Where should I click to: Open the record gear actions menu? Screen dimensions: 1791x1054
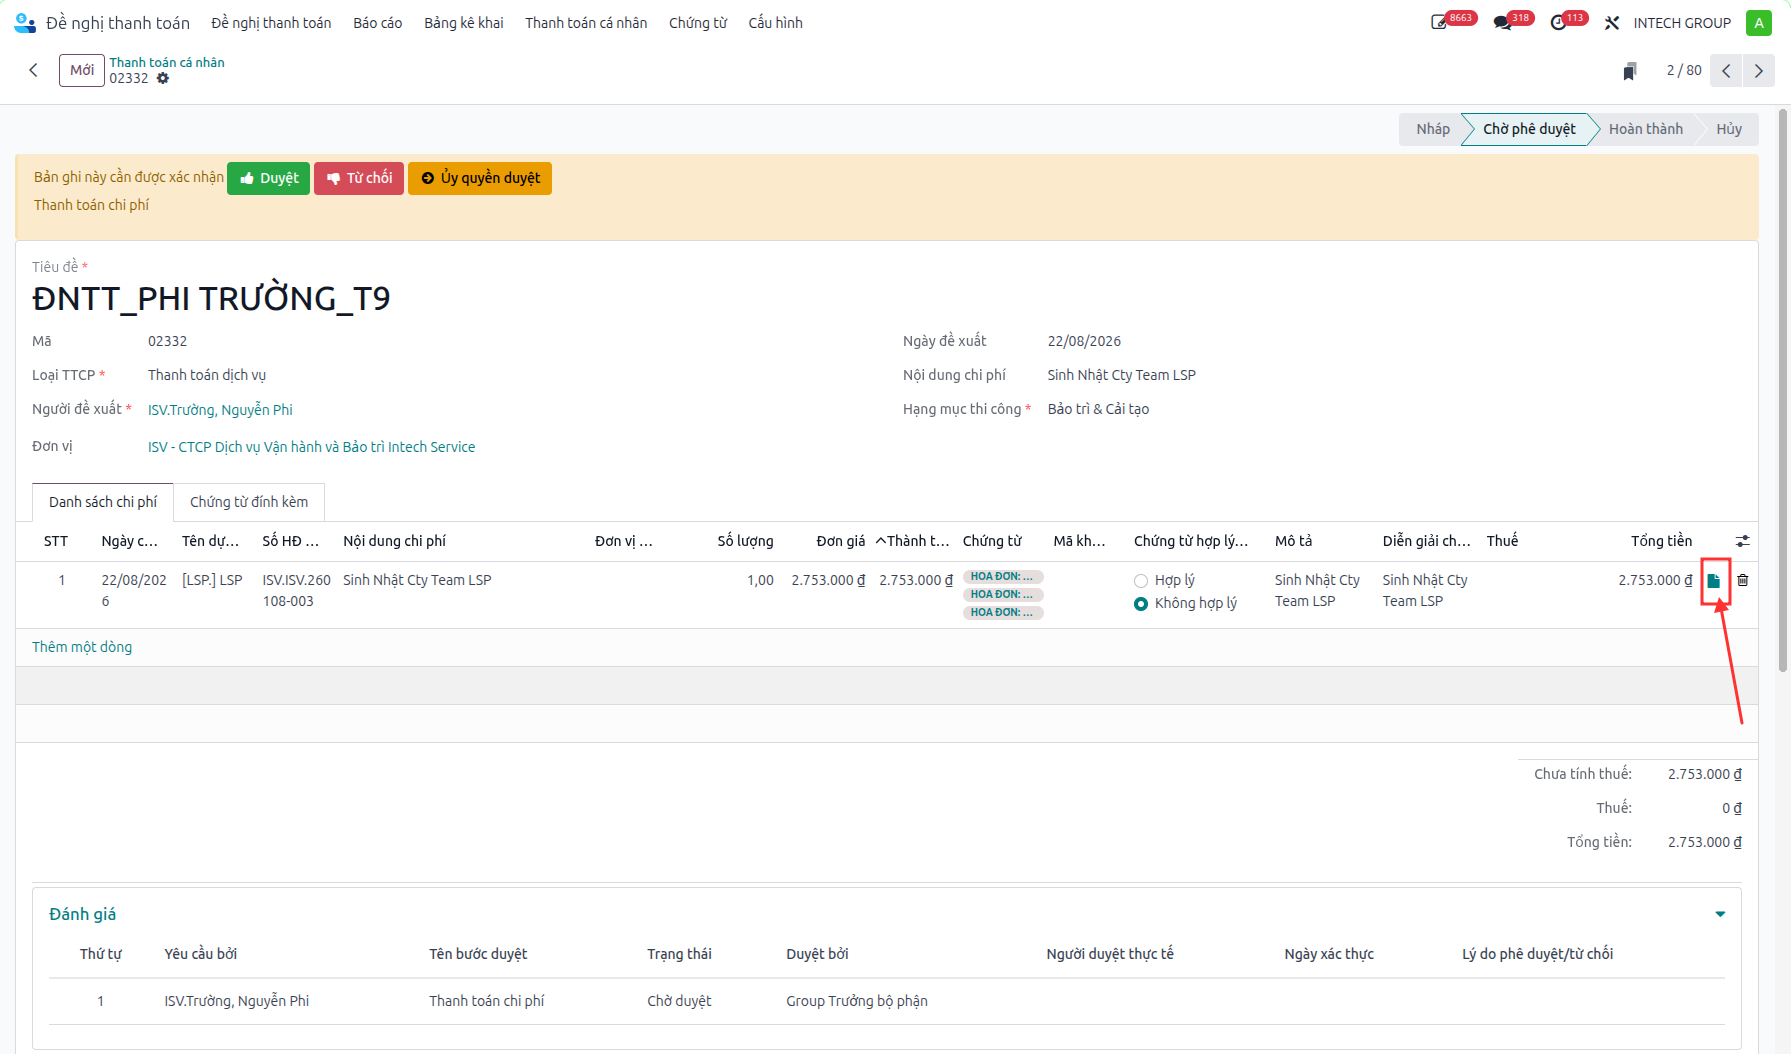point(163,78)
